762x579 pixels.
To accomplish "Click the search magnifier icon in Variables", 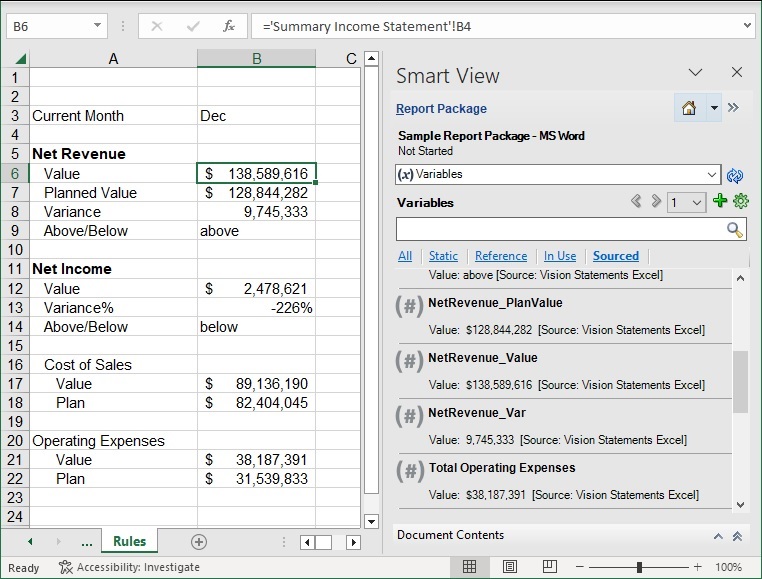I will click(734, 229).
